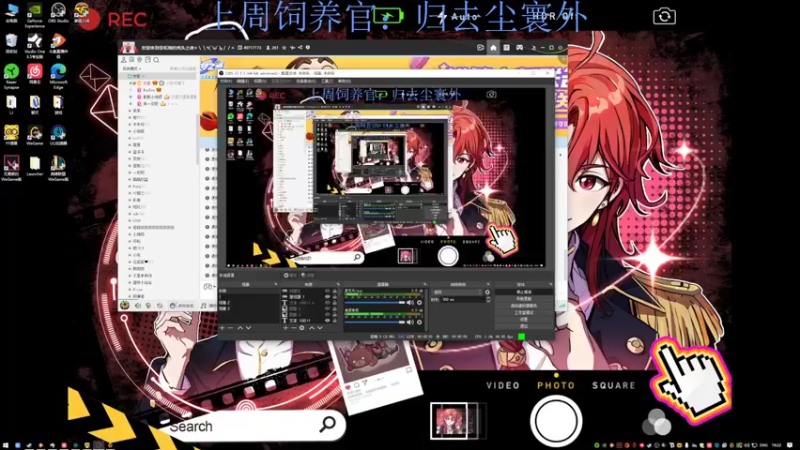The image size is (800, 450).
Task: Open the NetEase Cloud Music desktop shortcut
Action: [35, 74]
